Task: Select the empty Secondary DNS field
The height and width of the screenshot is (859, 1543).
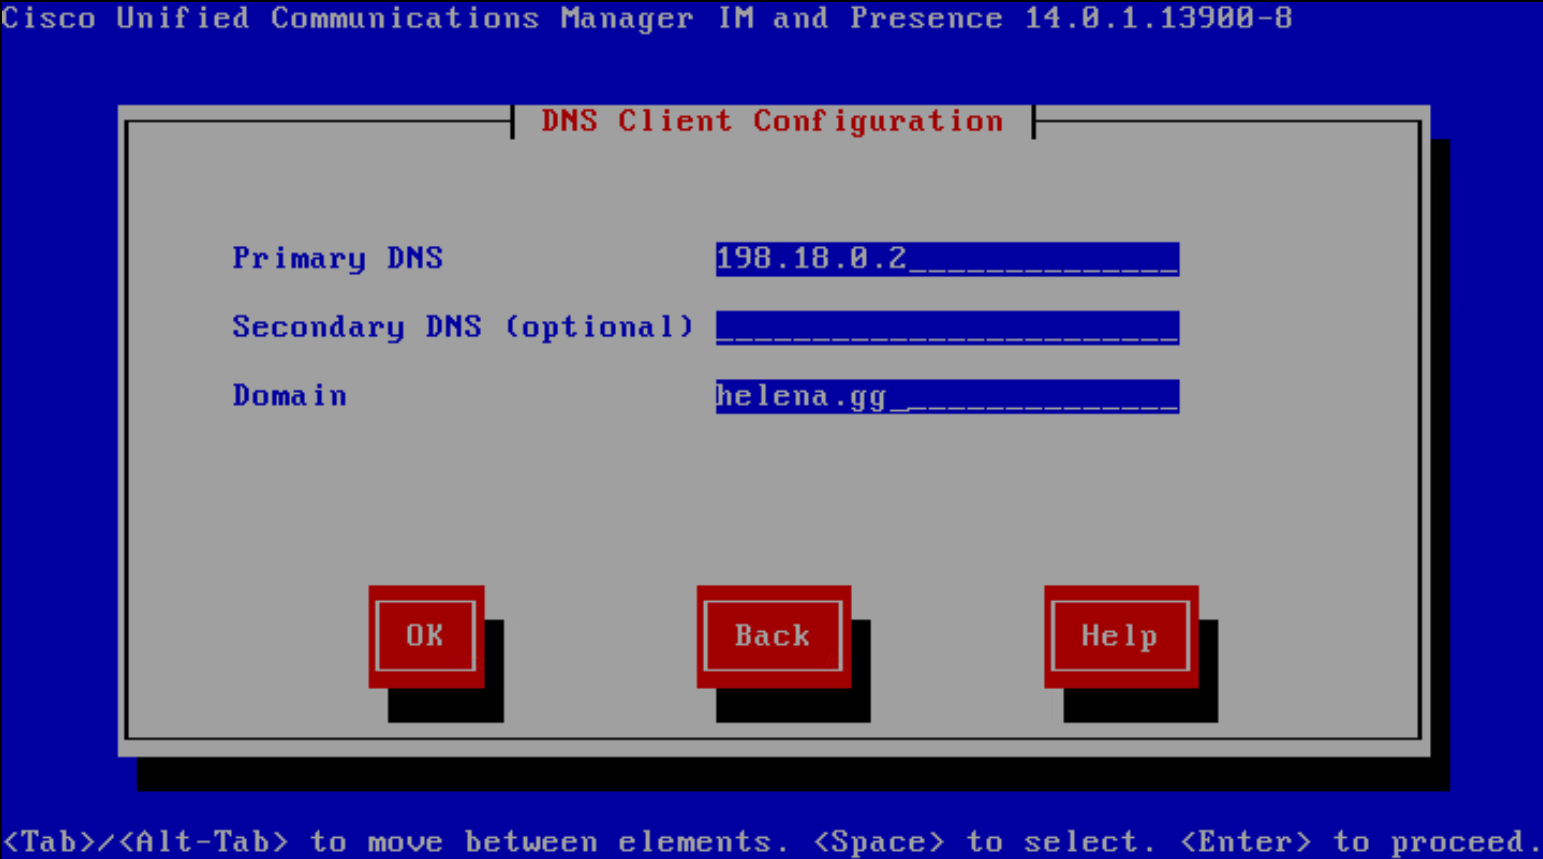Action: 946,327
